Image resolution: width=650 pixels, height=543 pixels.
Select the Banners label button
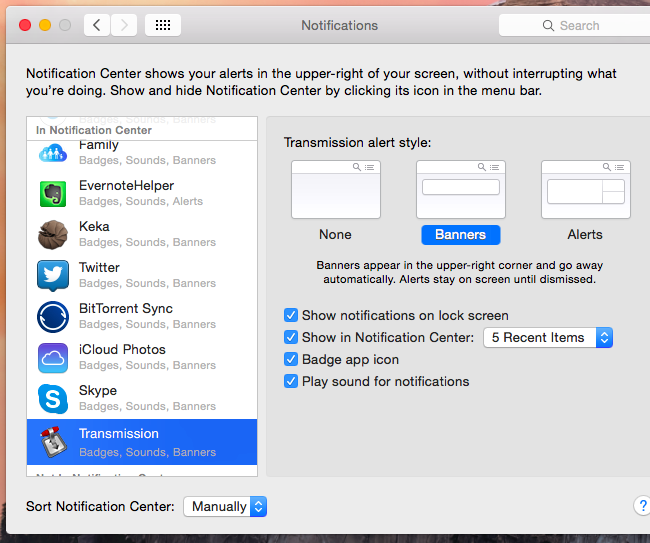pyautogui.click(x=461, y=235)
